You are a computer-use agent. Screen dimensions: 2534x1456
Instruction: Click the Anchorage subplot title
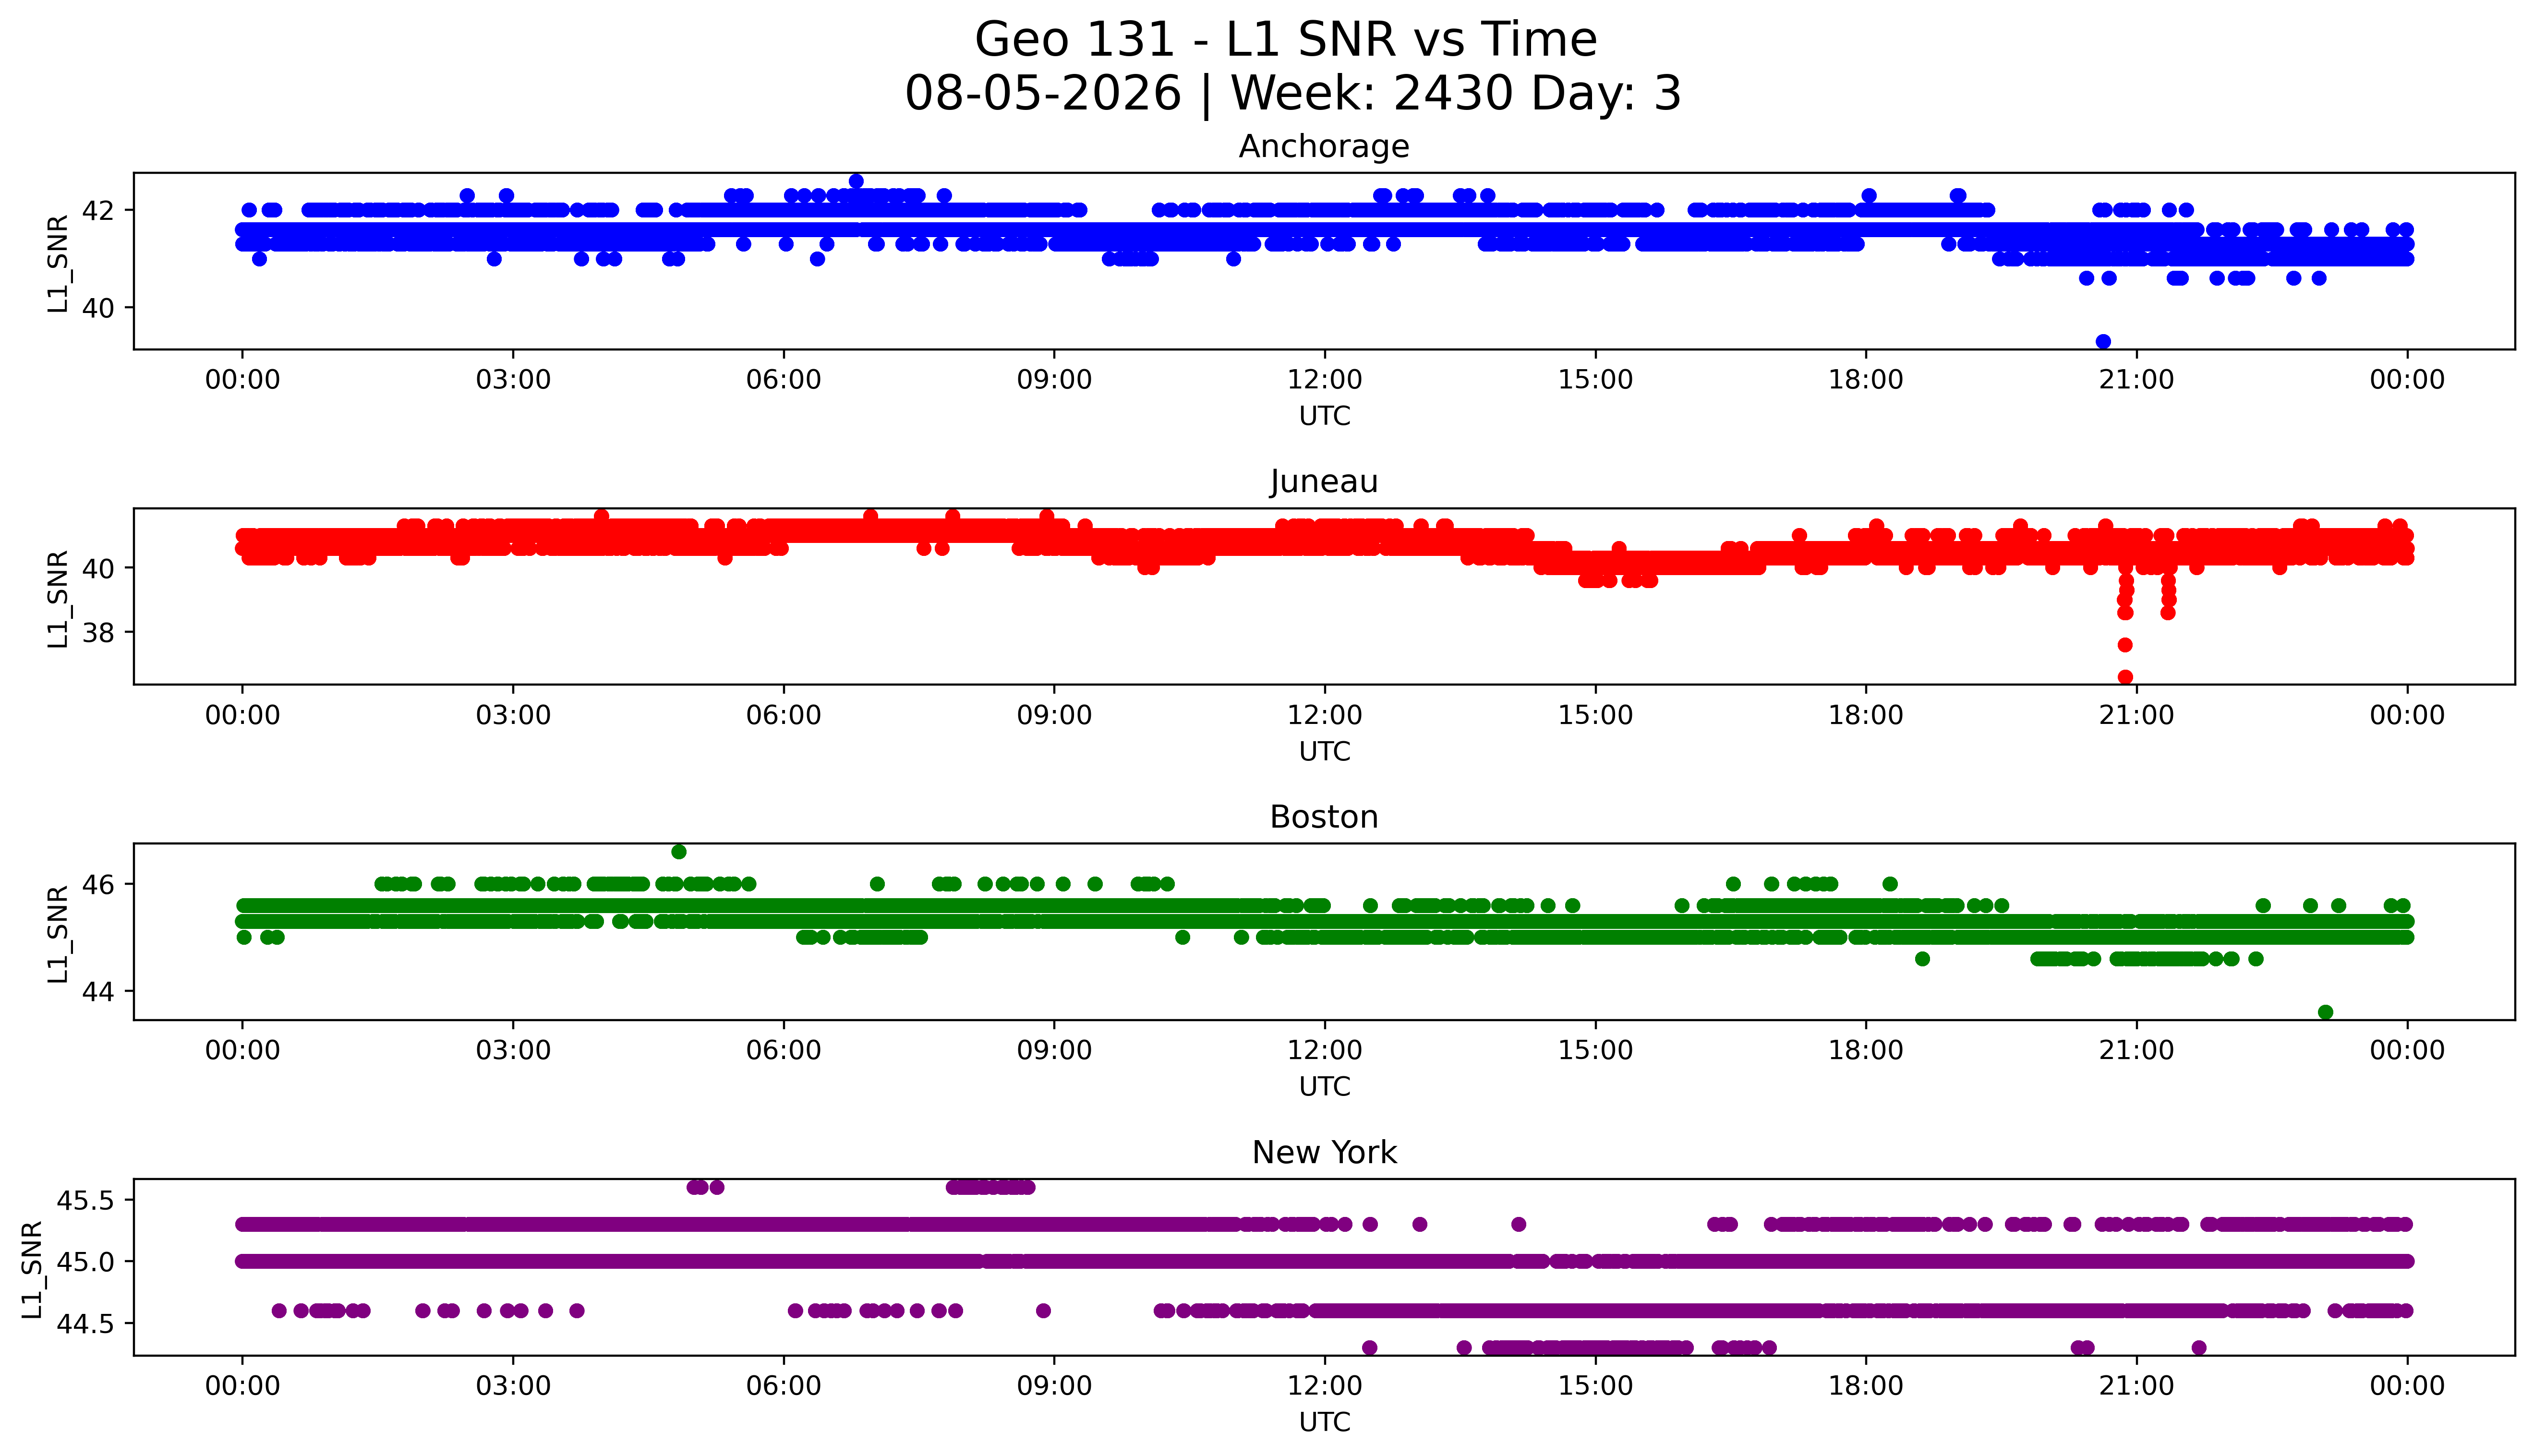click(x=1324, y=147)
